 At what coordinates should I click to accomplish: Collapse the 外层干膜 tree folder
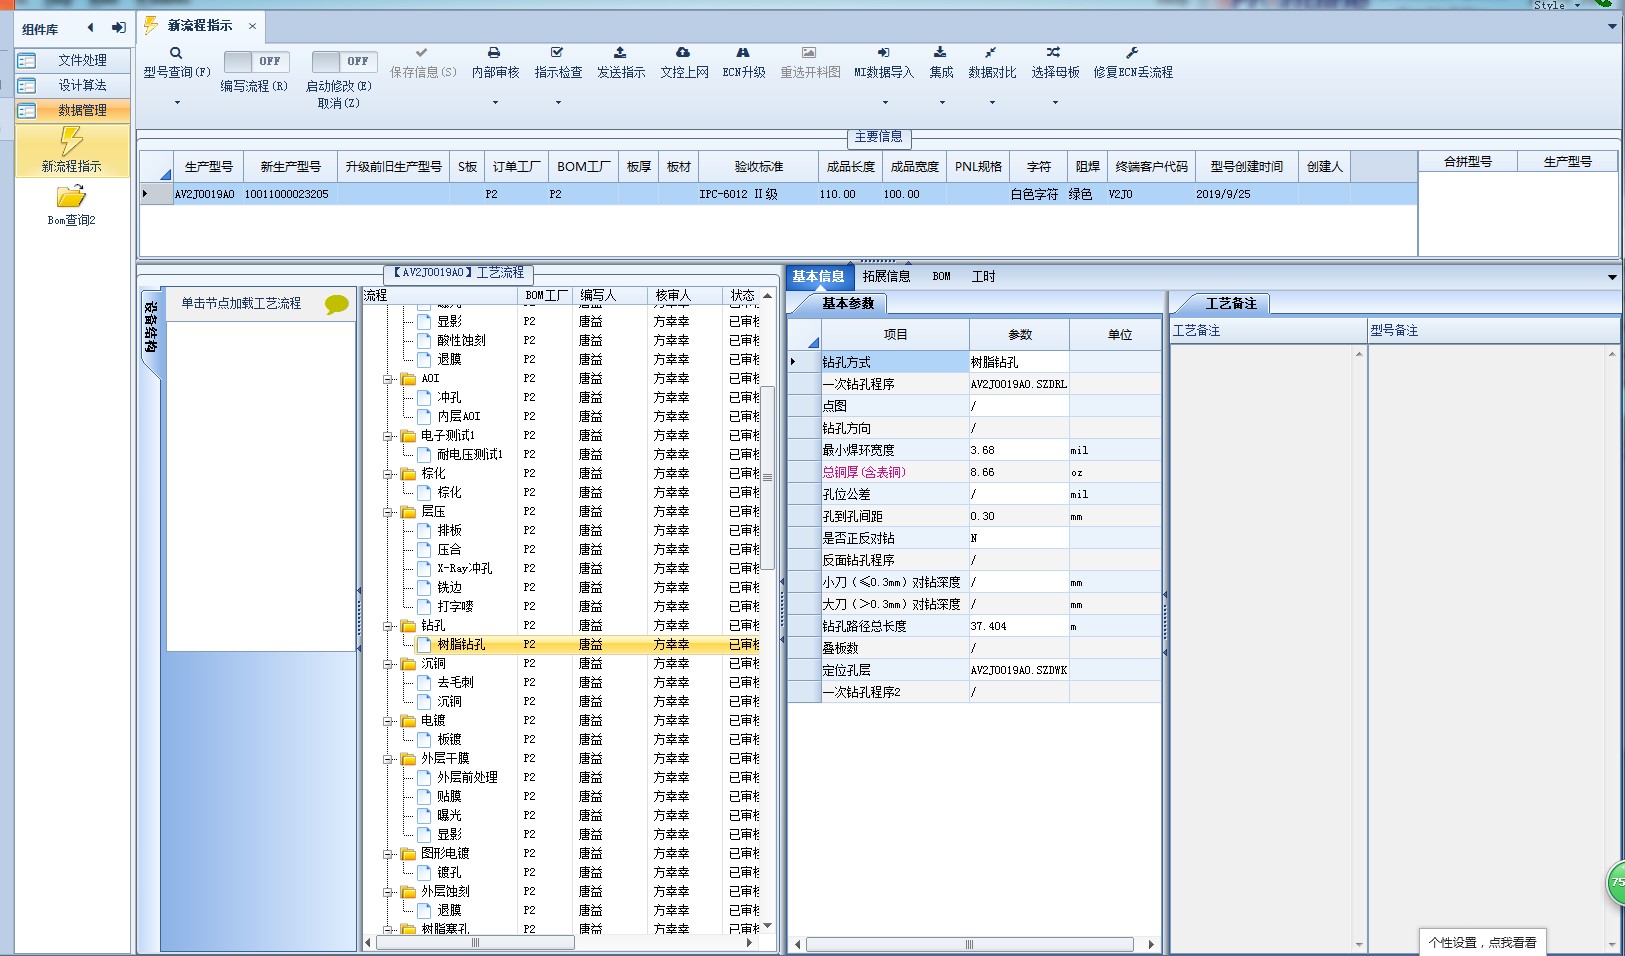(388, 759)
